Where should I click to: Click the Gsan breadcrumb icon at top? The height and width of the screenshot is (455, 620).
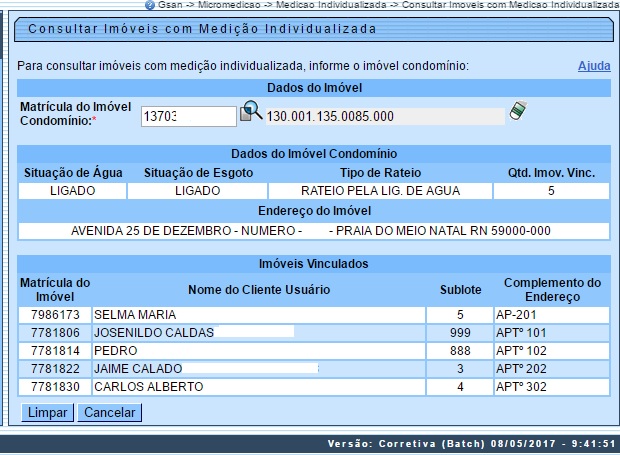[x=149, y=5]
